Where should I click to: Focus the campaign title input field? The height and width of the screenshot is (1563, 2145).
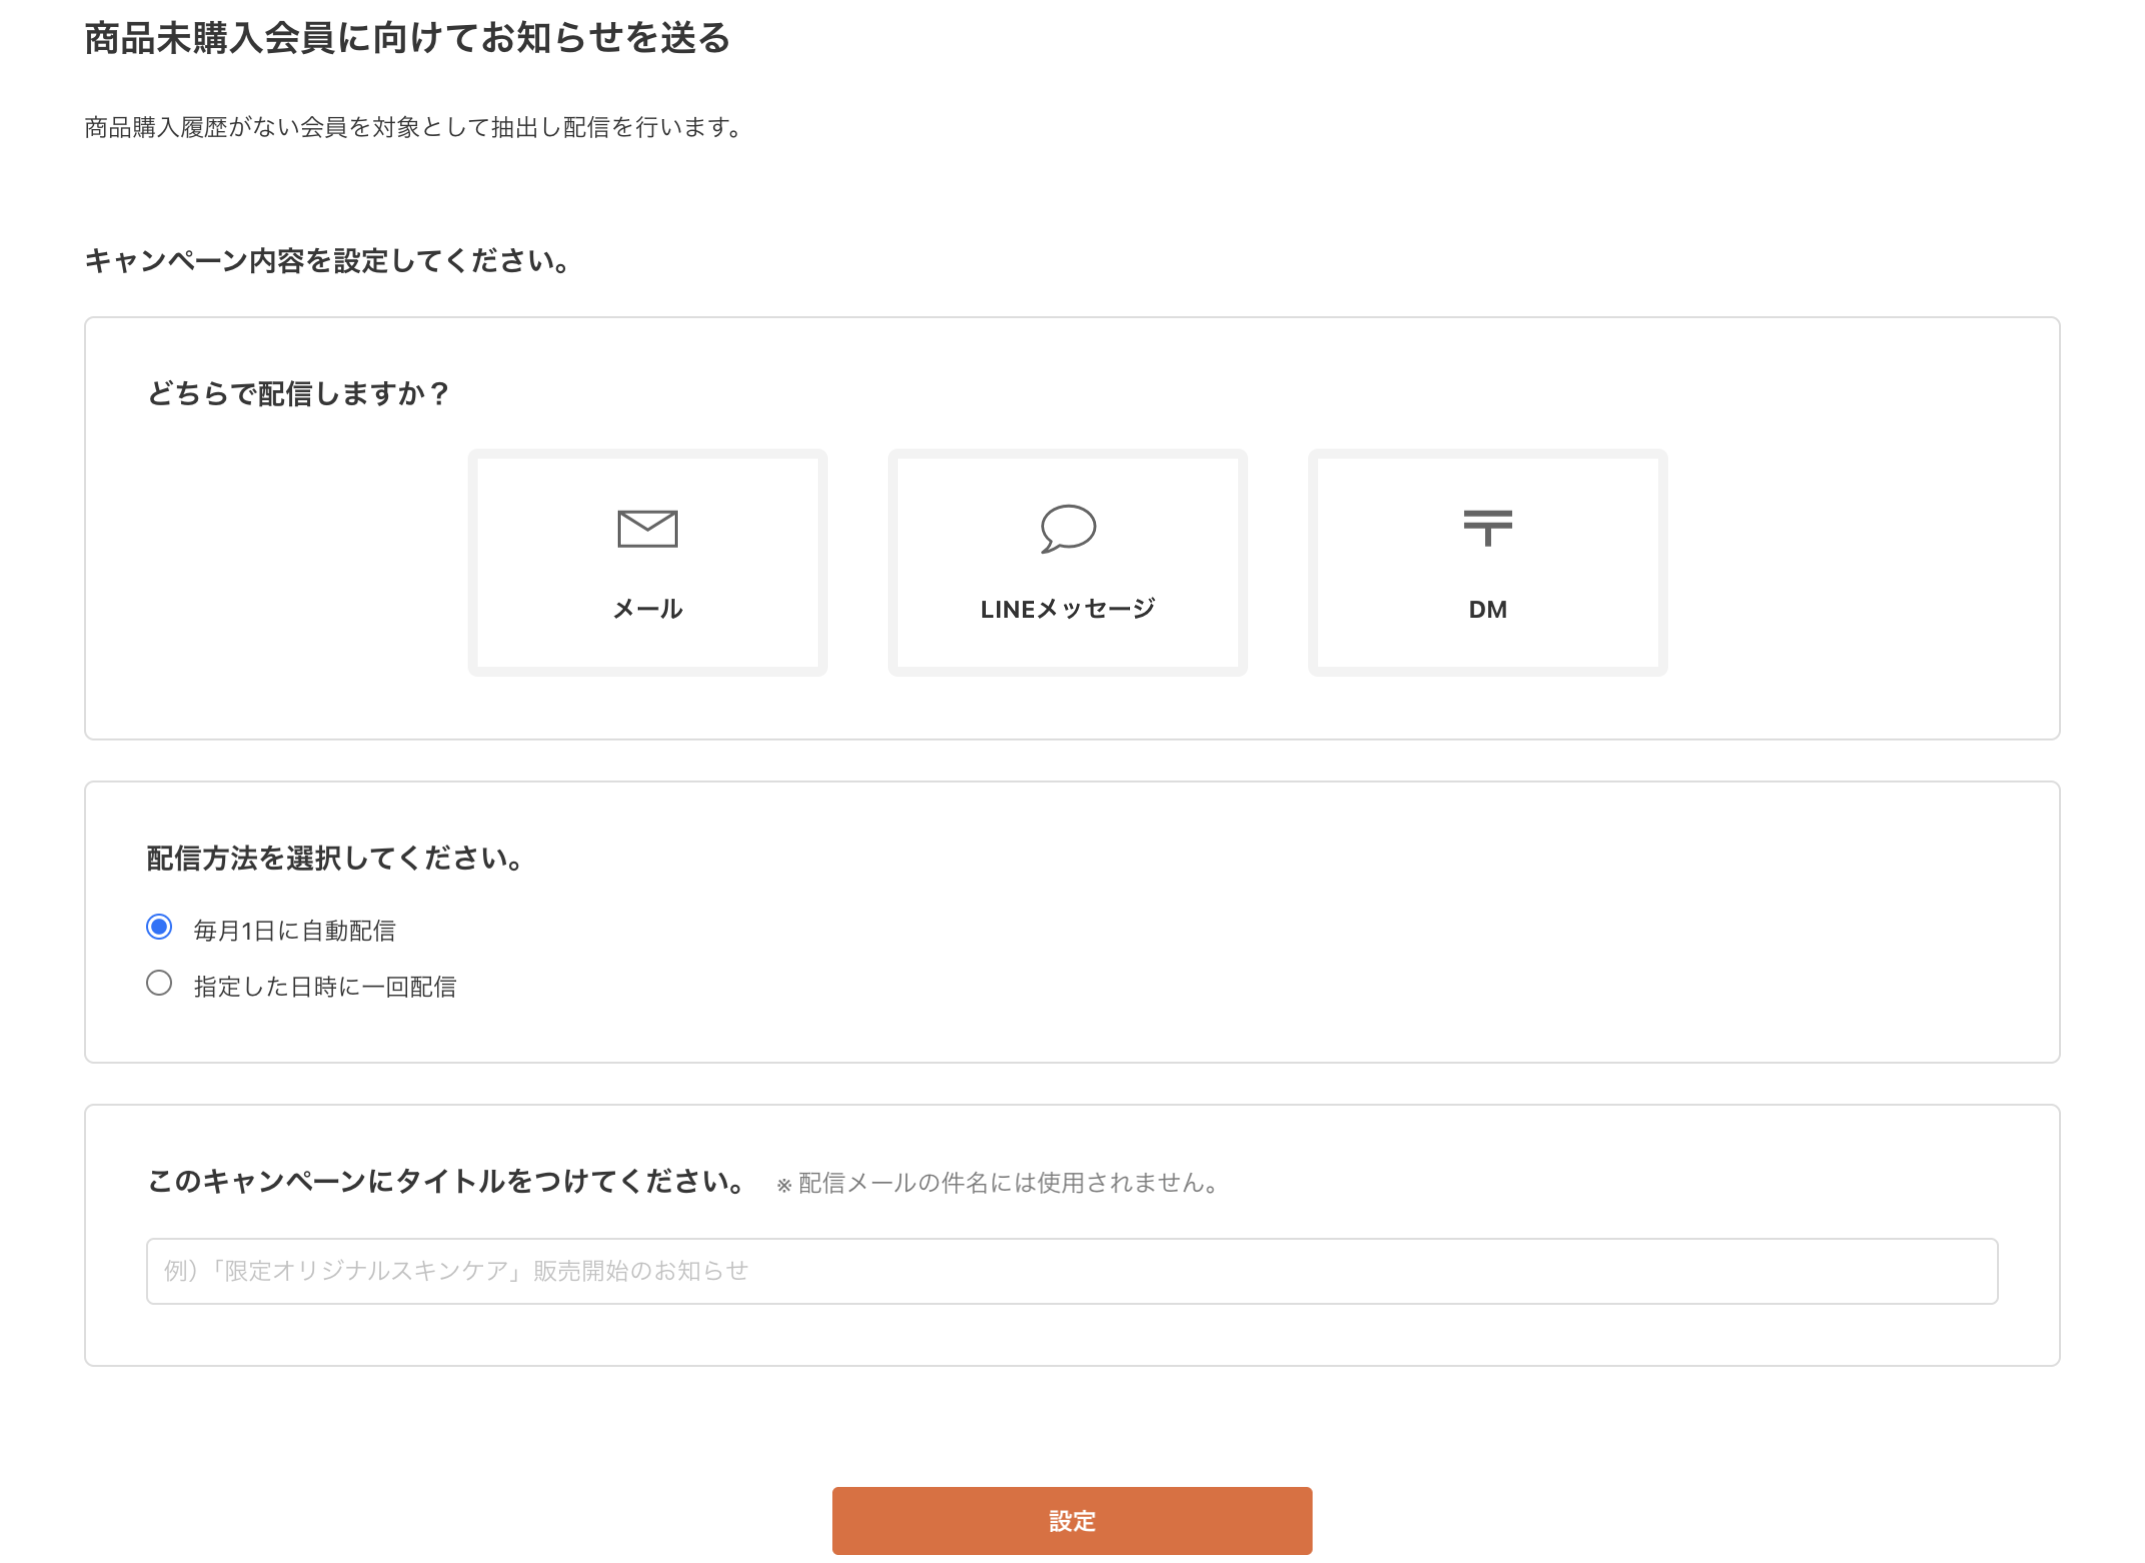click(x=1069, y=1270)
